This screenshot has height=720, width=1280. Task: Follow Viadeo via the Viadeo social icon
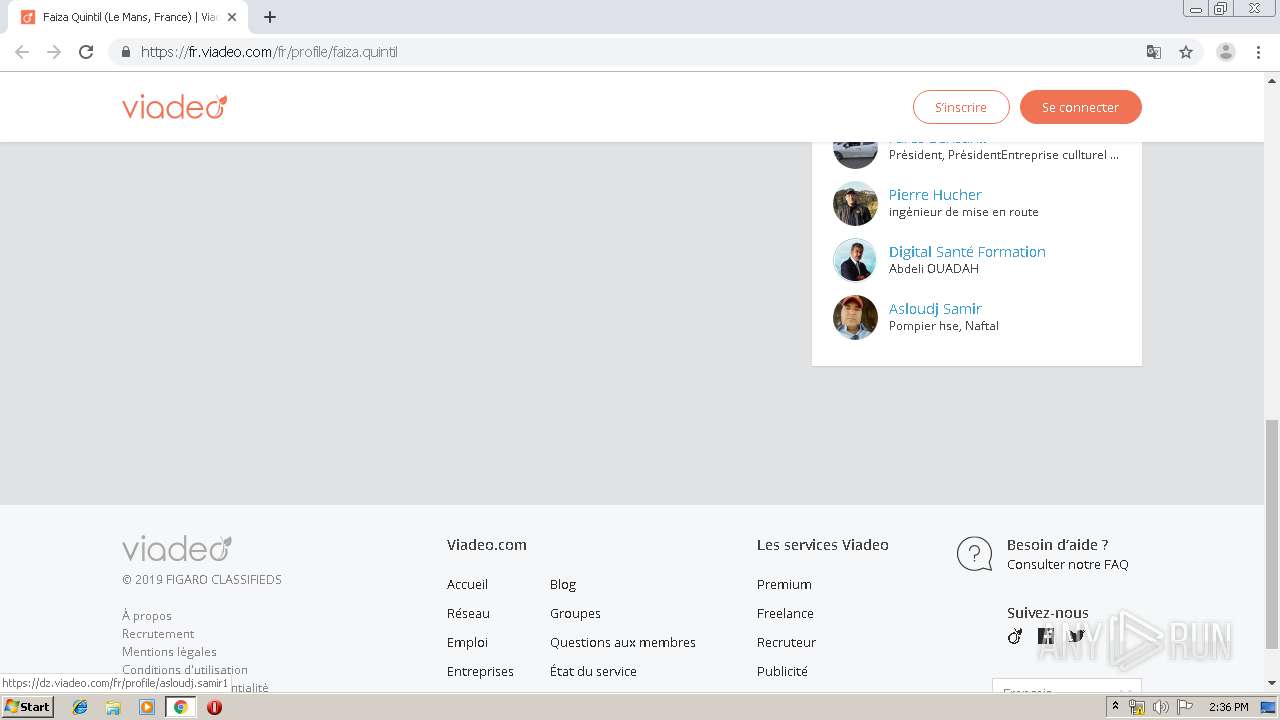point(1015,636)
